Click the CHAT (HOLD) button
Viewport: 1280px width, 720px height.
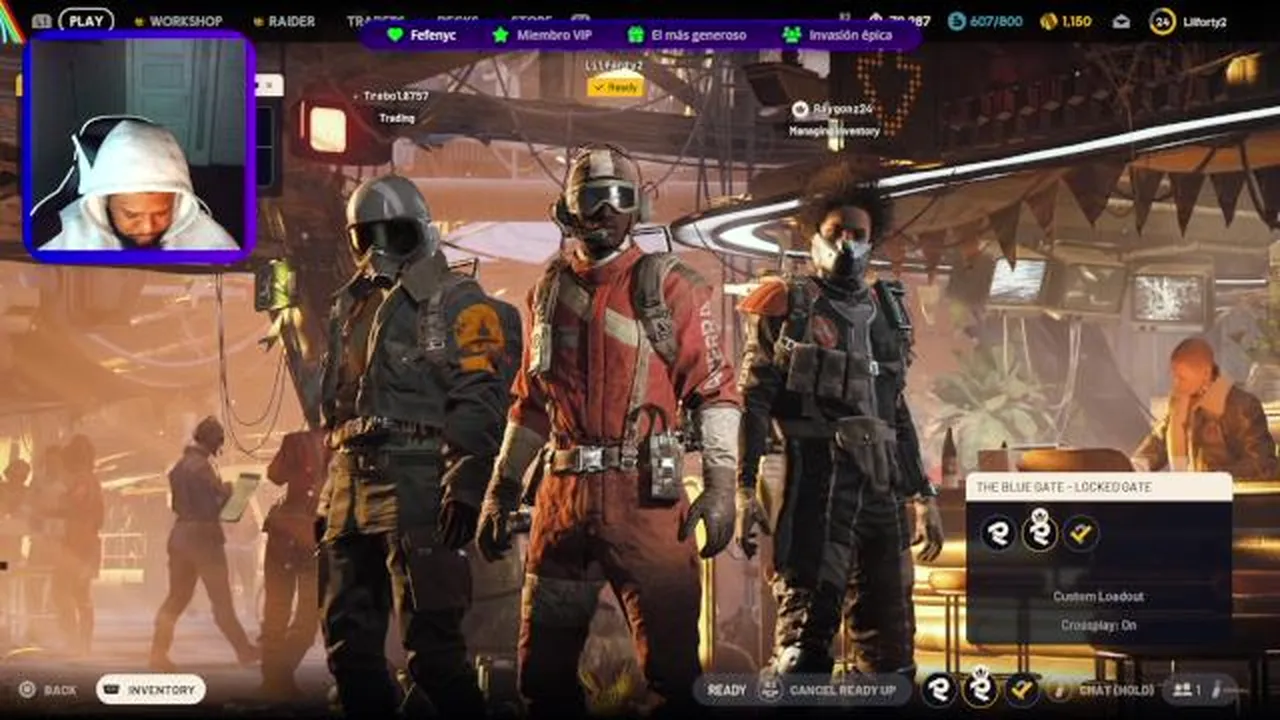point(1117,690)
